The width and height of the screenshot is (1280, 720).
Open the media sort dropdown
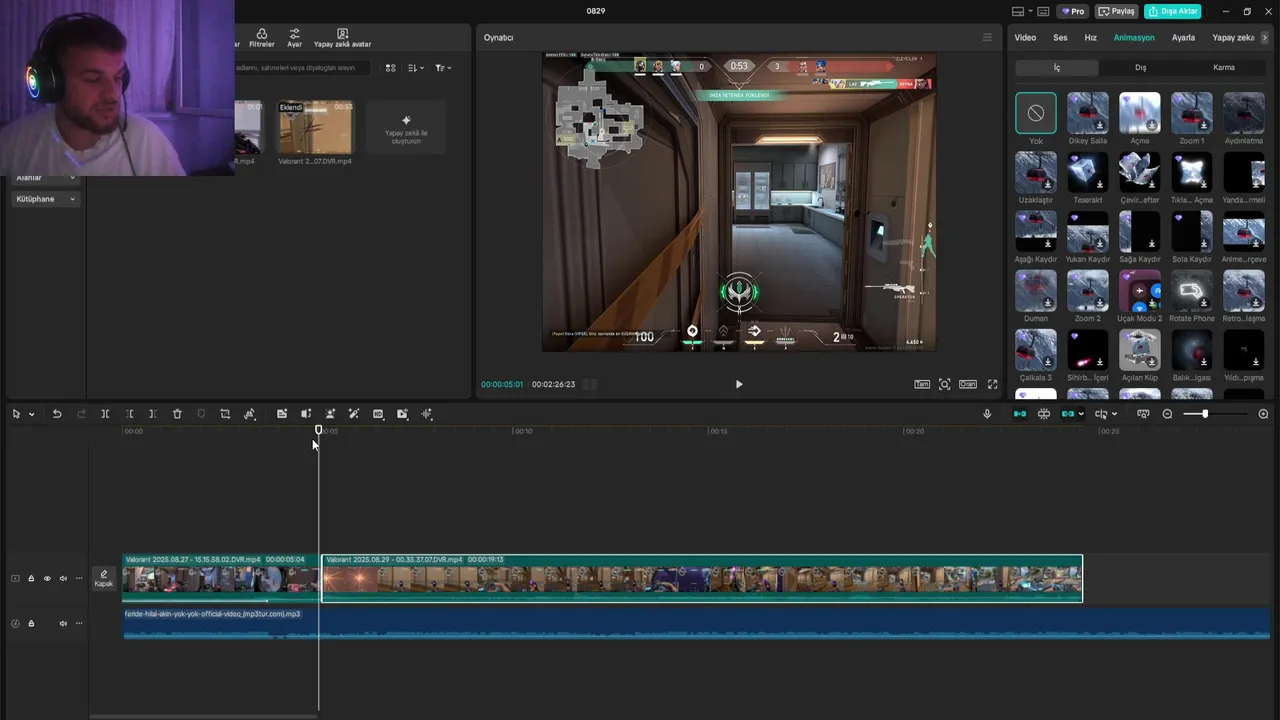pyautogui.click(x=414, y=68)
